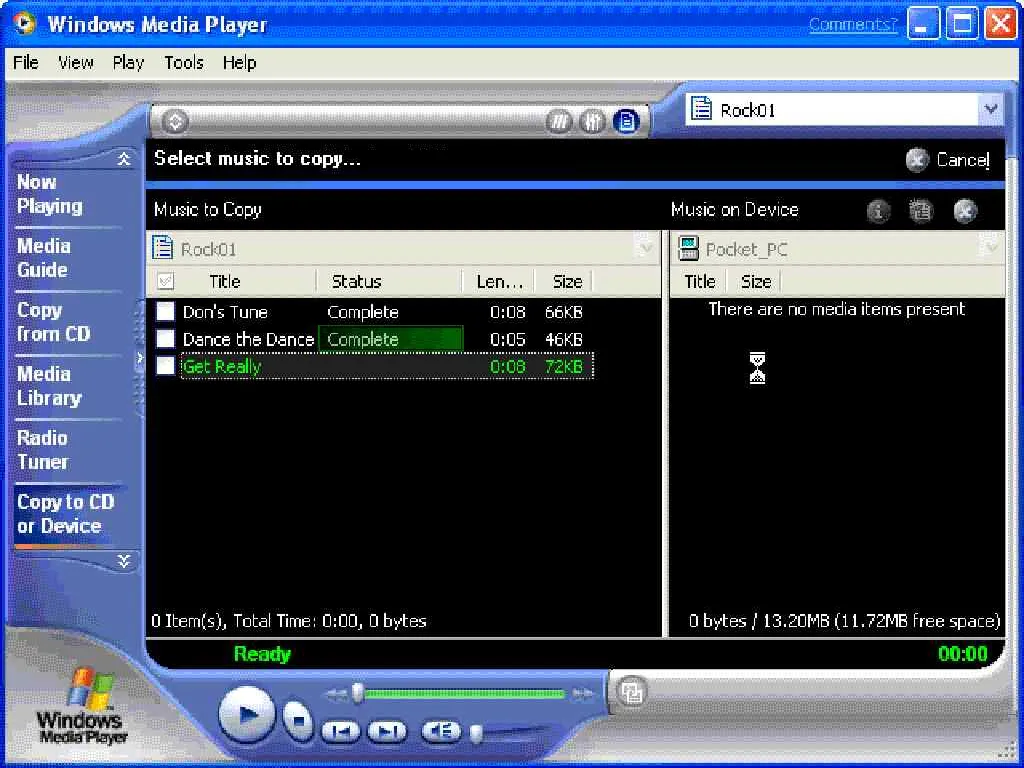The image size is (1024, 768).
Task: Check the Get Really checkbox
Action: pos(165,366)
